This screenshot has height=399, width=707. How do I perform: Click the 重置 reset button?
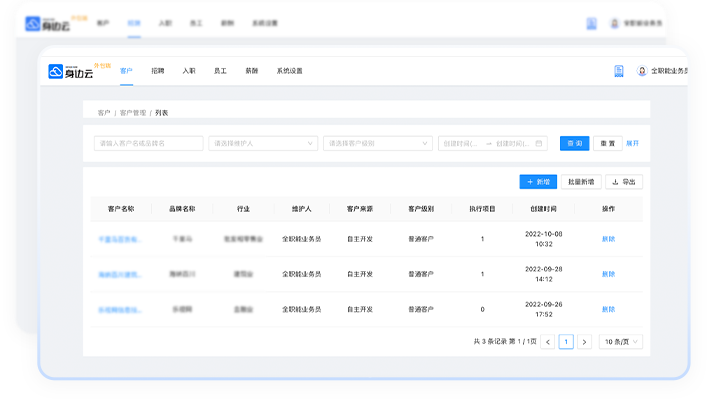pos(608,143)
